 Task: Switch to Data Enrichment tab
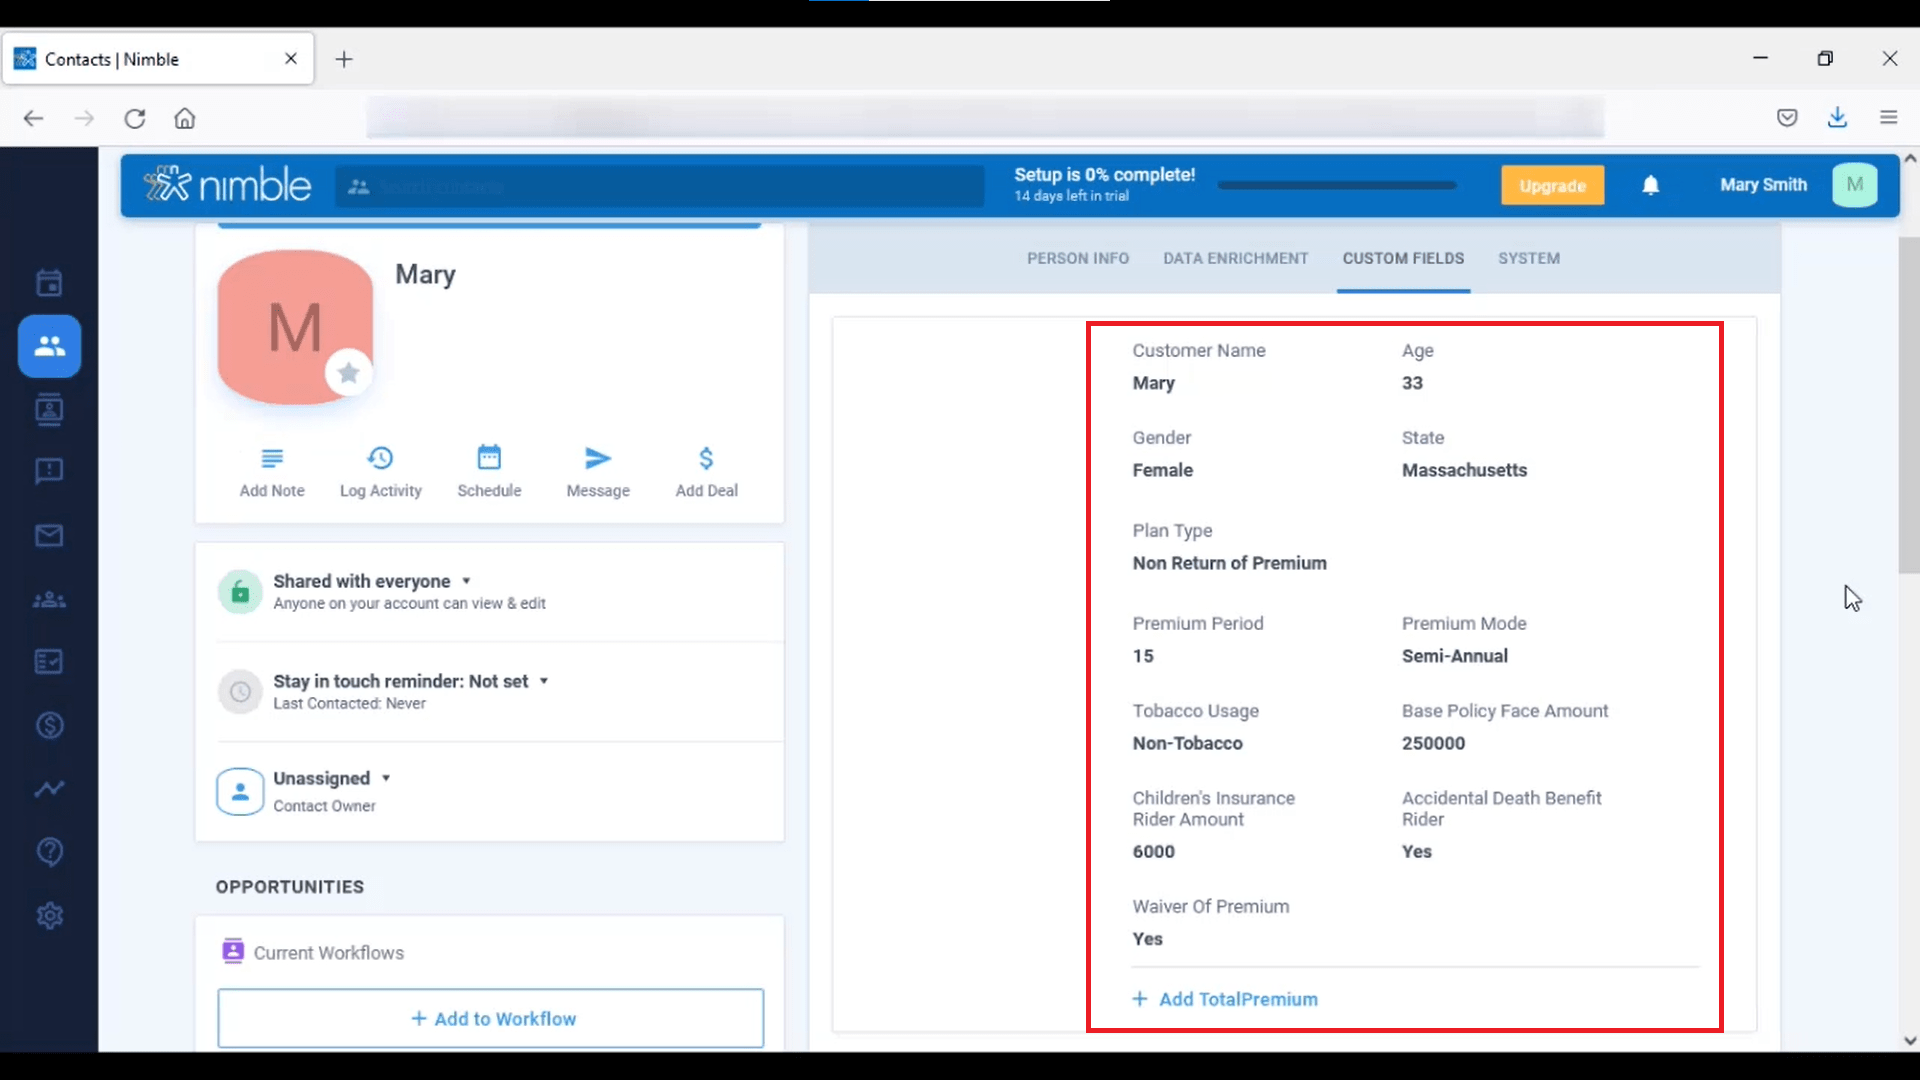[1235, 258]
